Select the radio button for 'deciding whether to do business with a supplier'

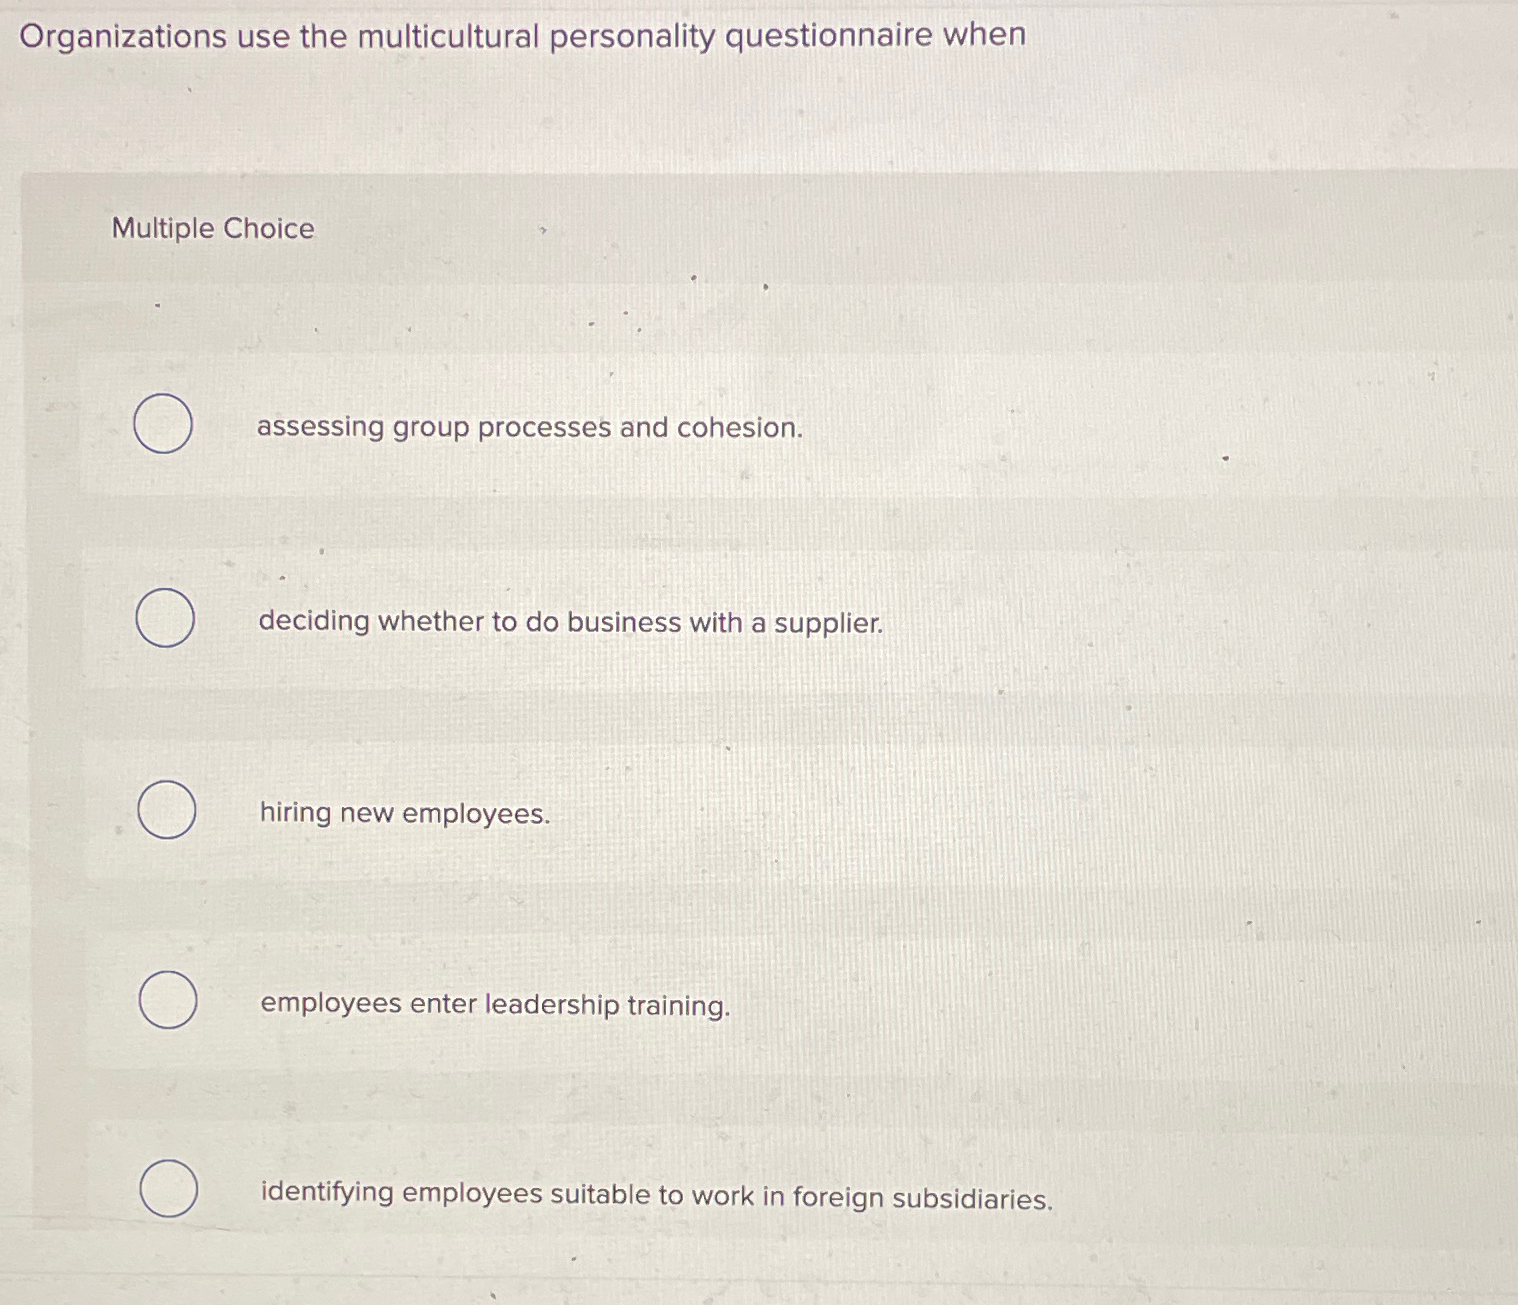click(165, 619)
